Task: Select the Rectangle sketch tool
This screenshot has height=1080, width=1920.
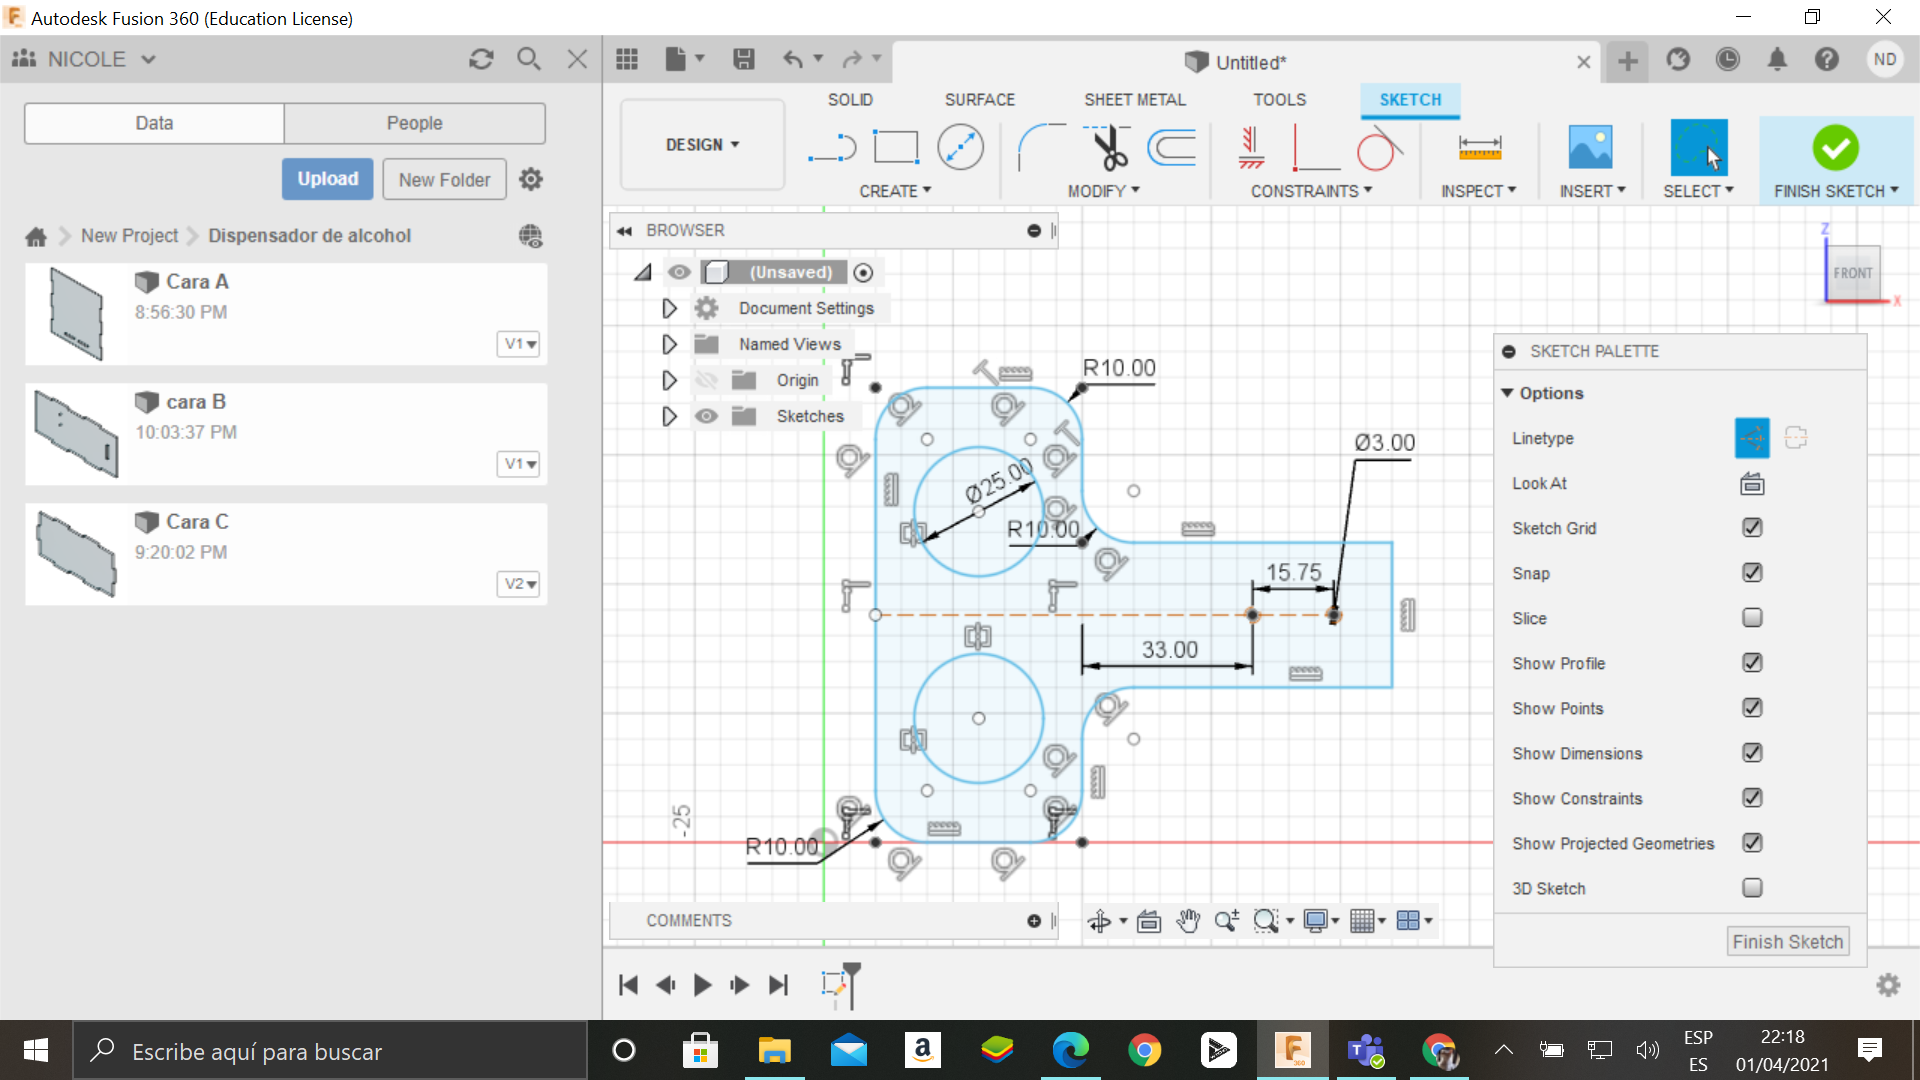Action: 895,145
